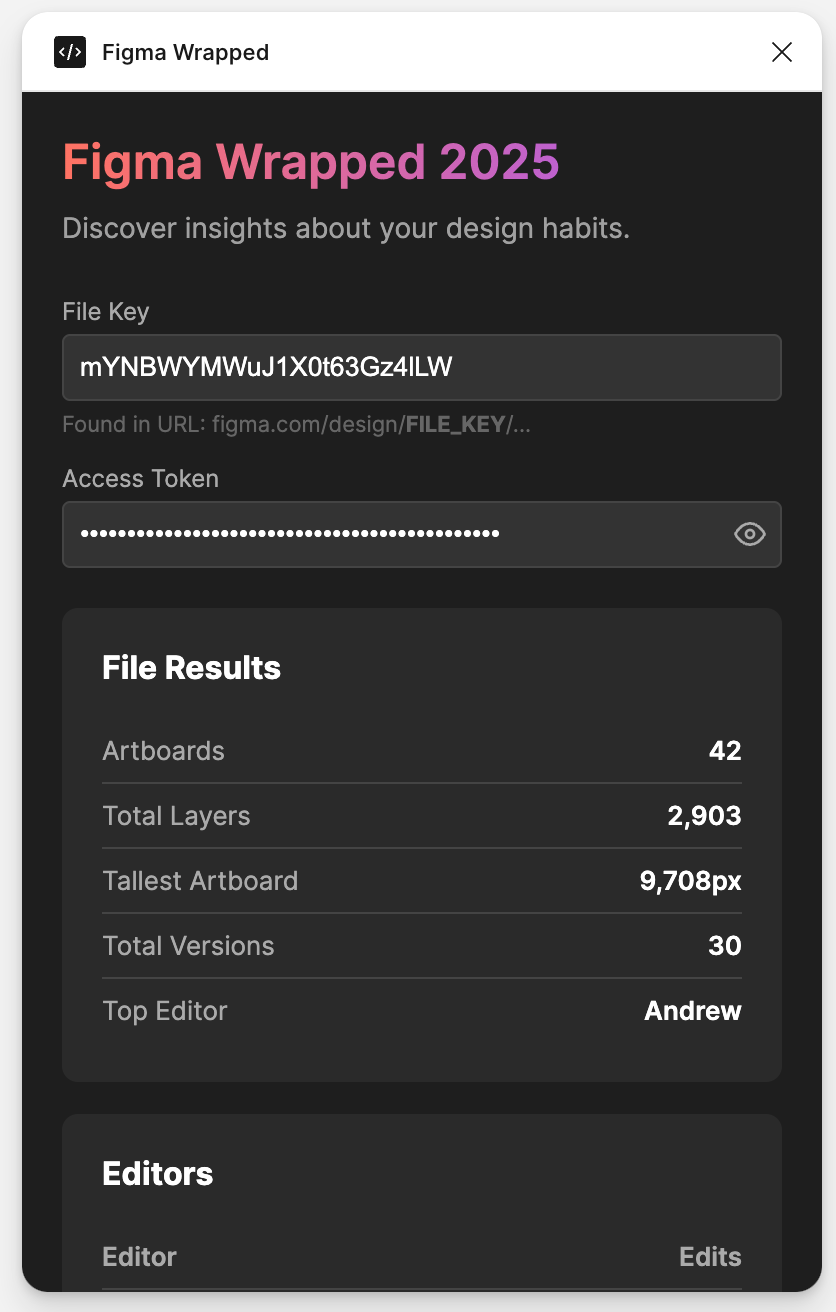Click the Total Layers value 2,903
This screenshot has height=1312, width=836.
click(x=704, y=816)
